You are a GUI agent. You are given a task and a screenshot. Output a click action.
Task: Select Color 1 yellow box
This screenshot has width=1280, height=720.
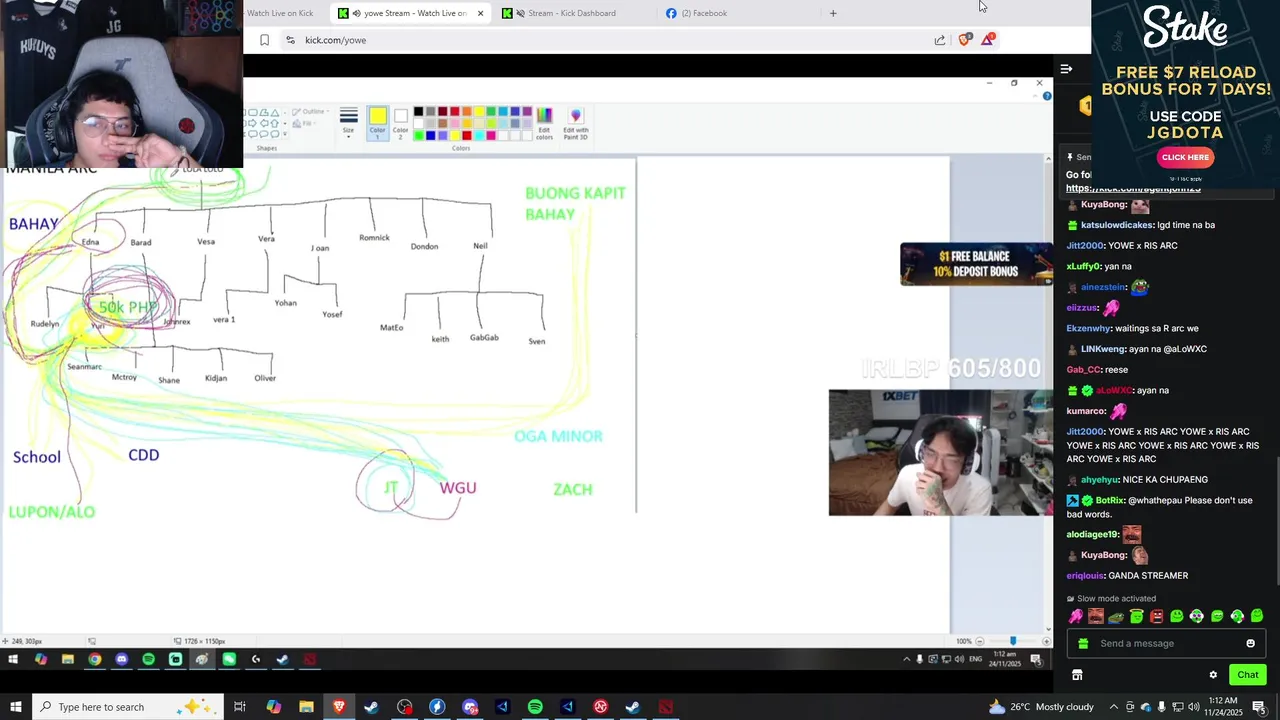(x=377, y=123)
